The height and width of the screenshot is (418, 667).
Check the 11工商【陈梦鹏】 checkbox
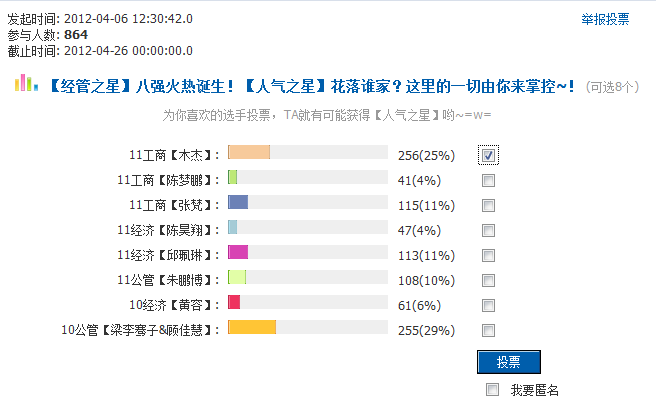click(488, 180)
